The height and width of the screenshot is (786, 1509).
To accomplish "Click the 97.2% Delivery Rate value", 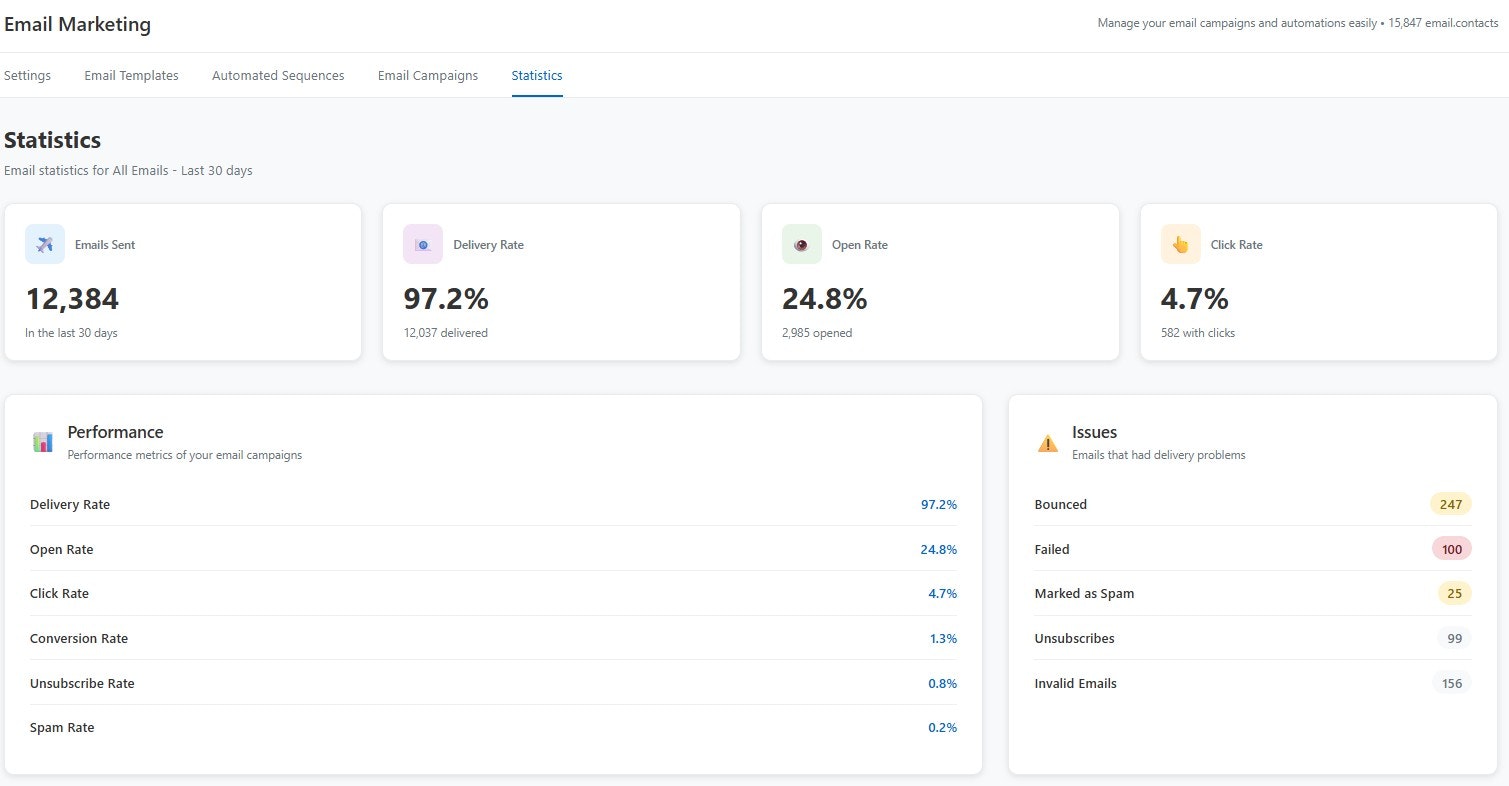I will (x=938, y=504).
